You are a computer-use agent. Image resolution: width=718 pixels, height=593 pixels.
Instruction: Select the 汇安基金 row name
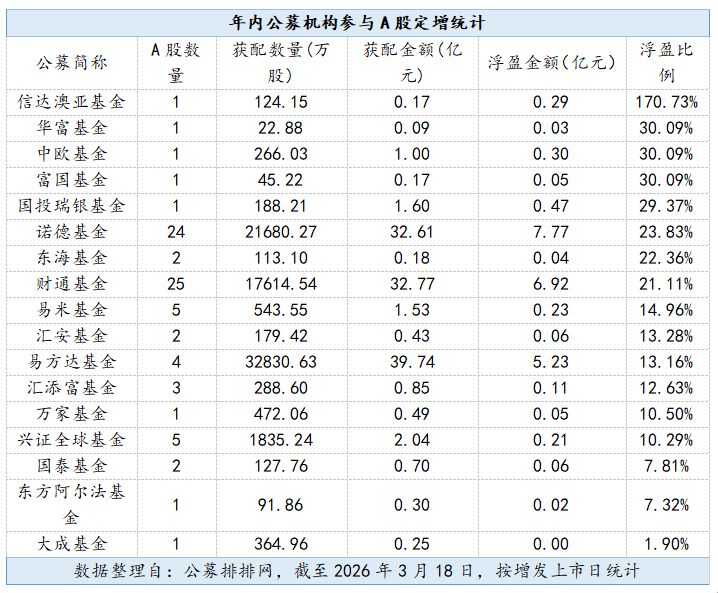click(71, 337)
